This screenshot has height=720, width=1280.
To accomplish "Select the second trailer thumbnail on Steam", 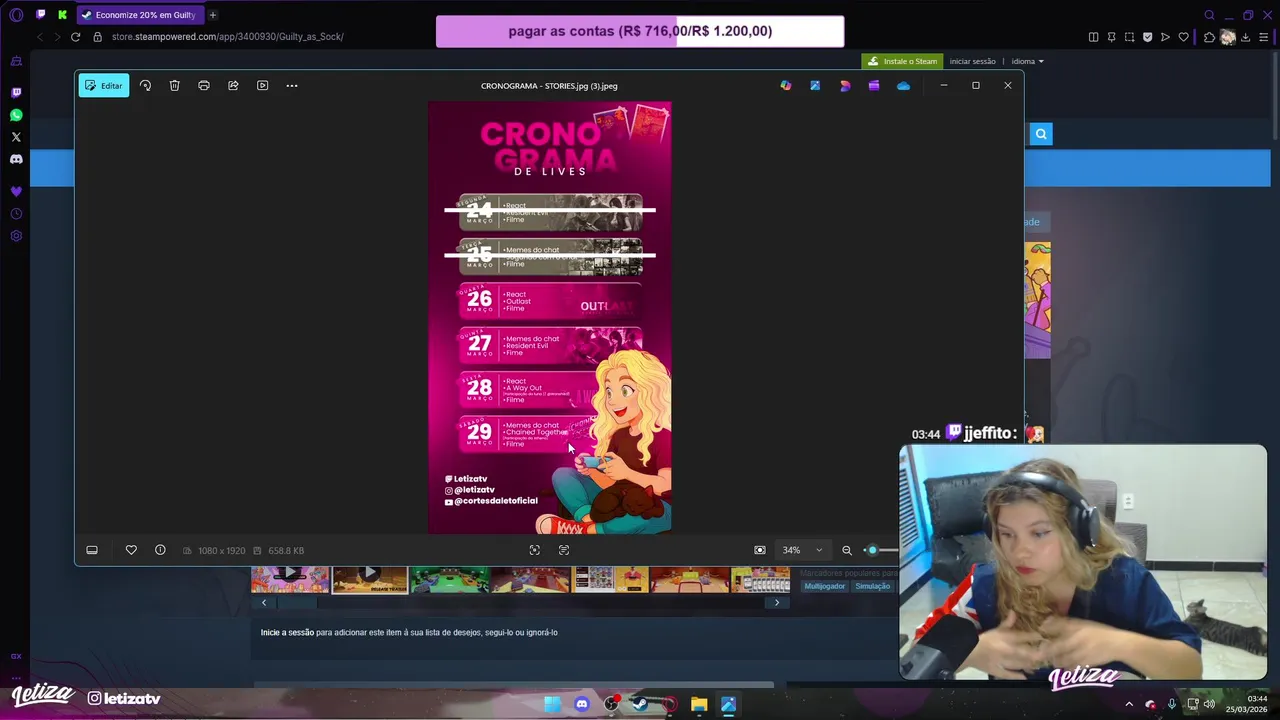I will pos(370,579).
